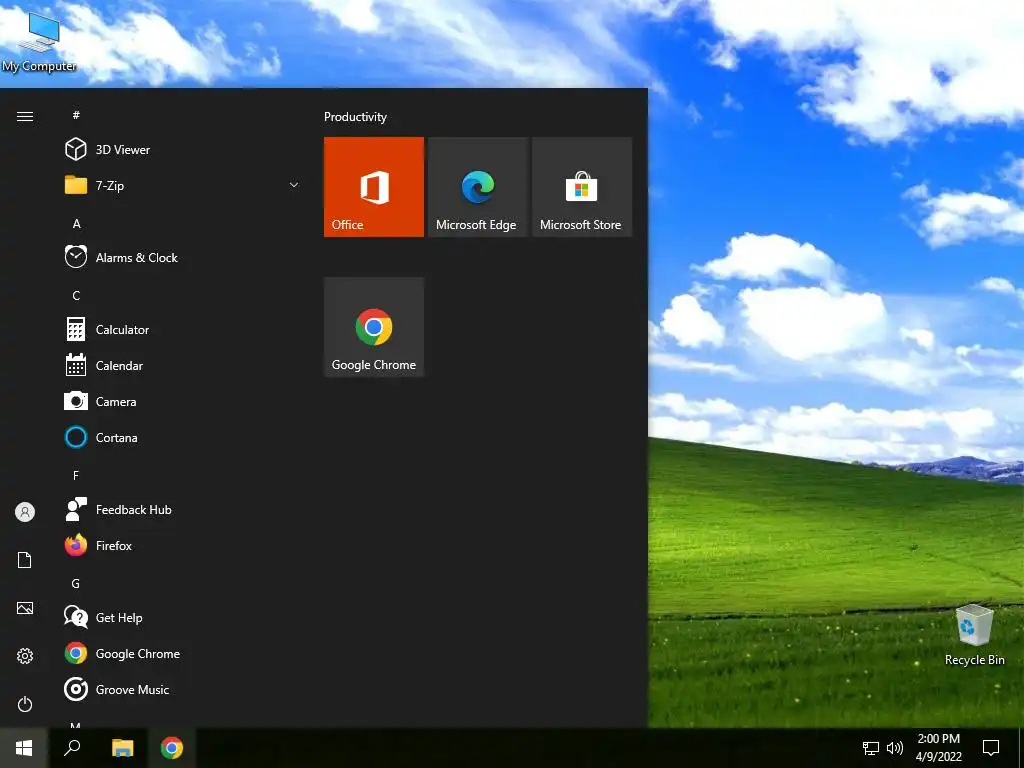Open the Action Center notifications icon
1024x768 pixels.
(x=991, y=748)
